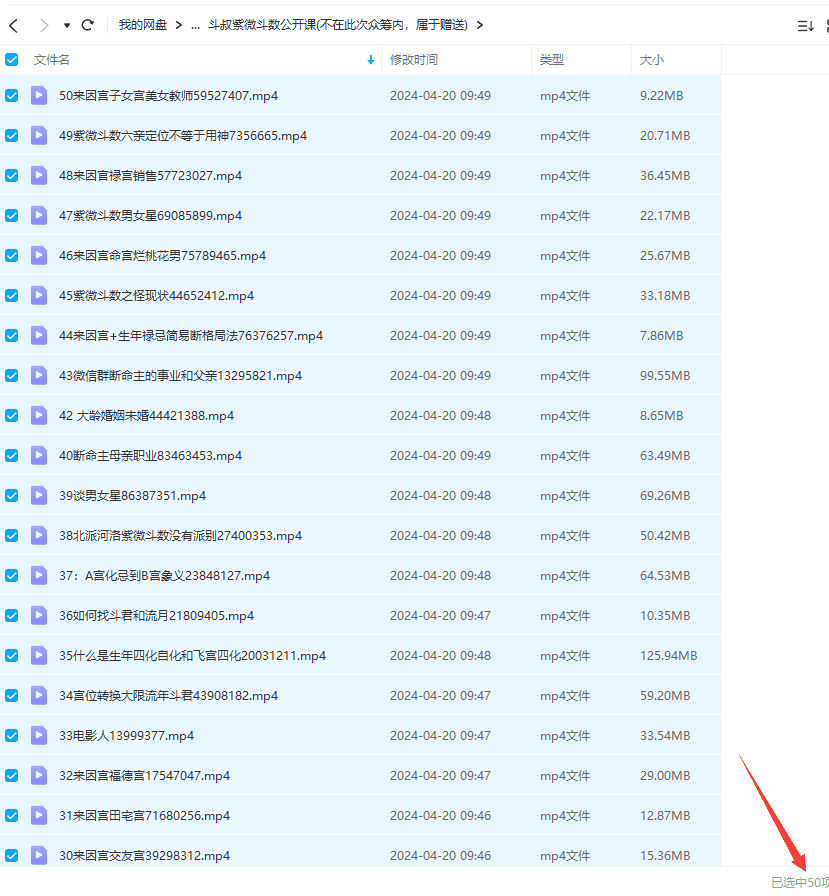
Task: Sort by 大小 column header
Action: tap(651, 60)
